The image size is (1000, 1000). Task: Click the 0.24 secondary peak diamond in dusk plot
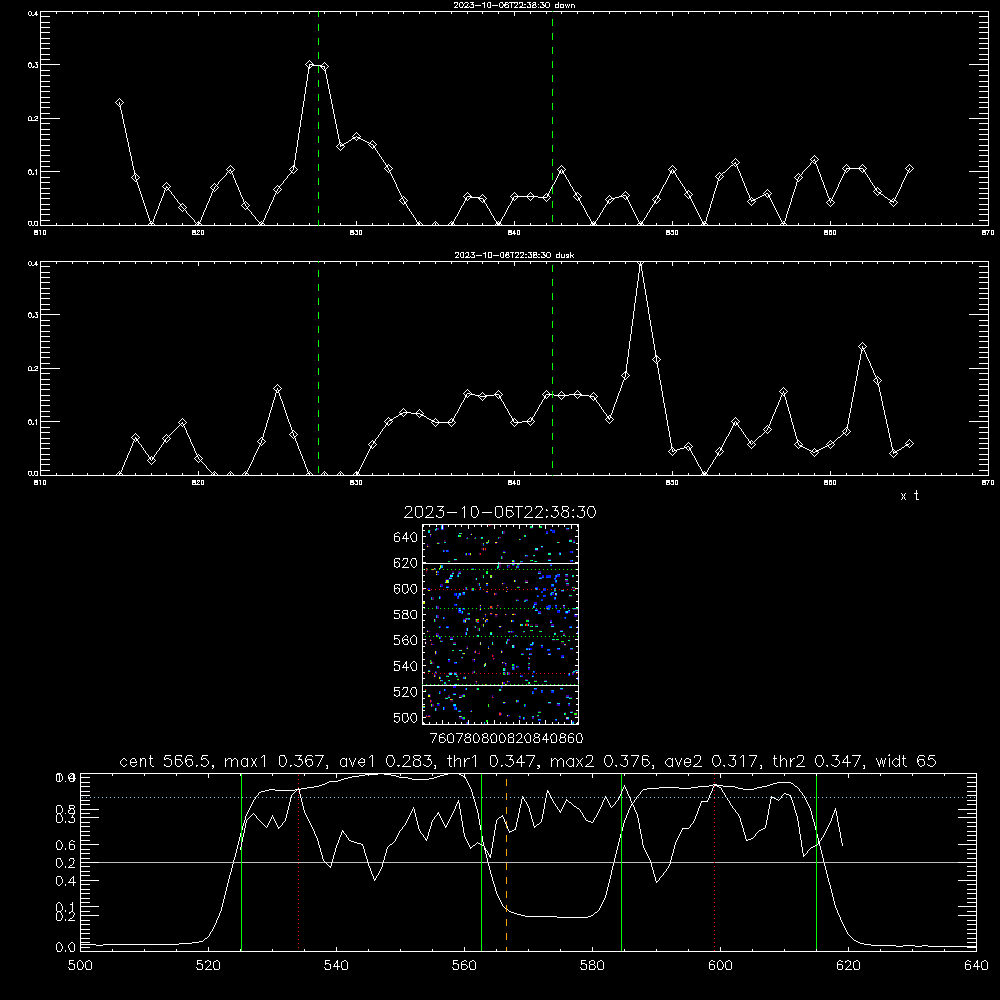pyautogui.click(x=862, y=346)
